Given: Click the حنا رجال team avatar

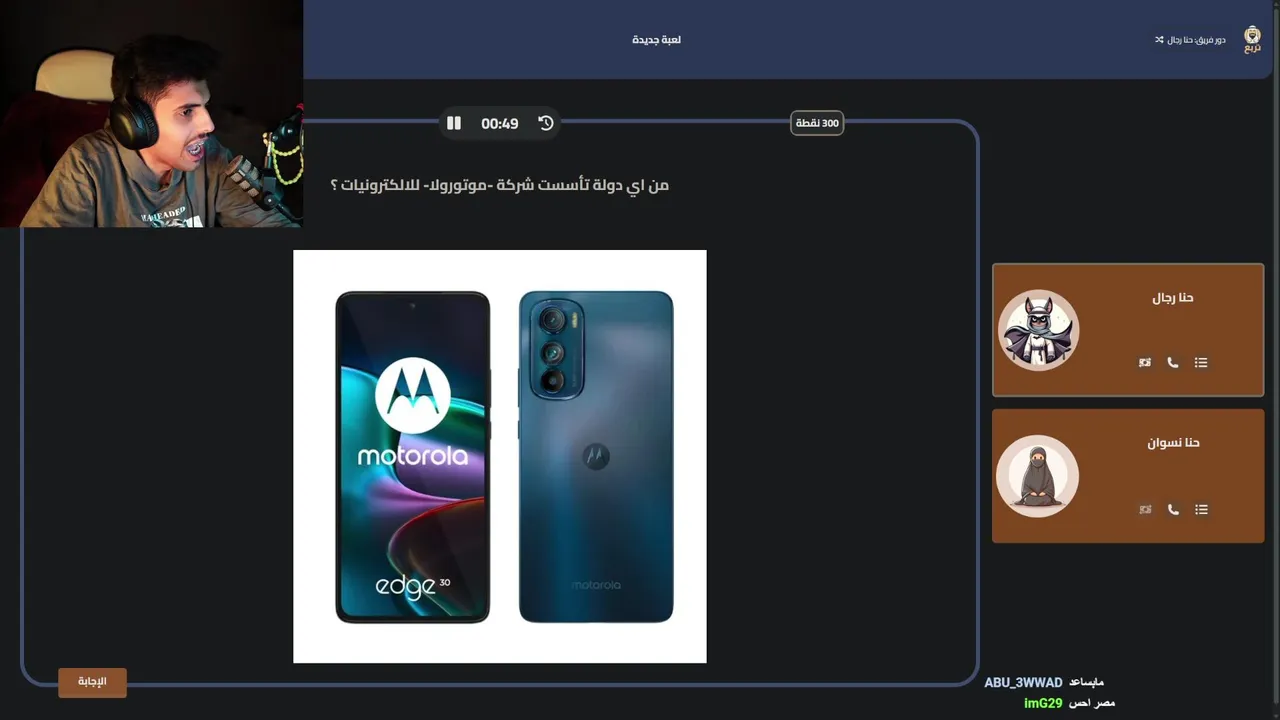Looking at the screenshot, I should [1038, 330].
